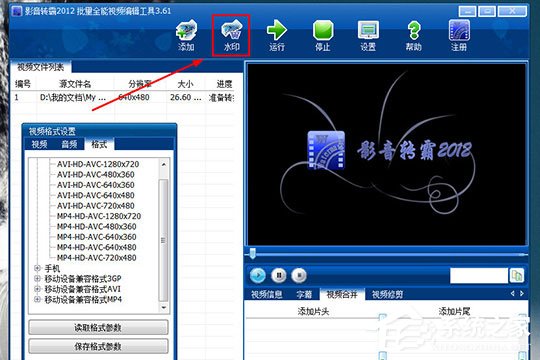The height and width of the screenshot is (360, 540).
Task: Expand the 手机 tree node
Action: tap(37, 268)
